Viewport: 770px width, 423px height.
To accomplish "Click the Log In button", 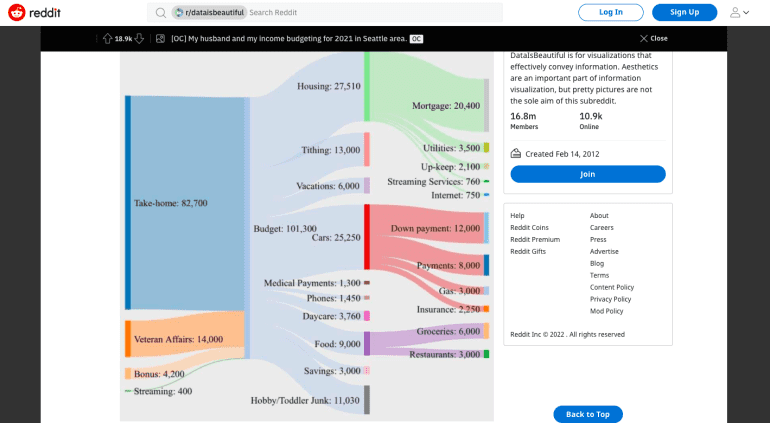I will [610, 12].
